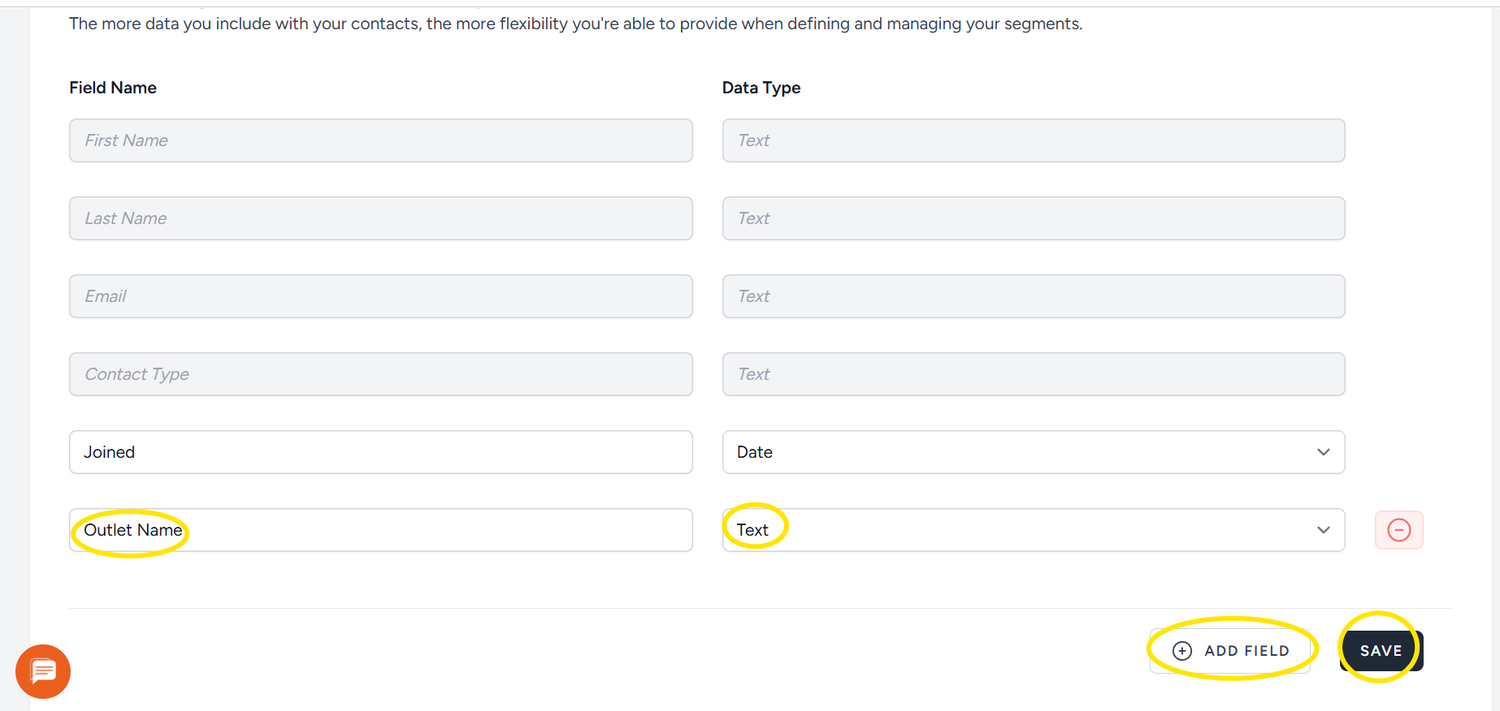Click the disabled Last Name field
This screenshot has width=1500, height=711.
(380, 218)
